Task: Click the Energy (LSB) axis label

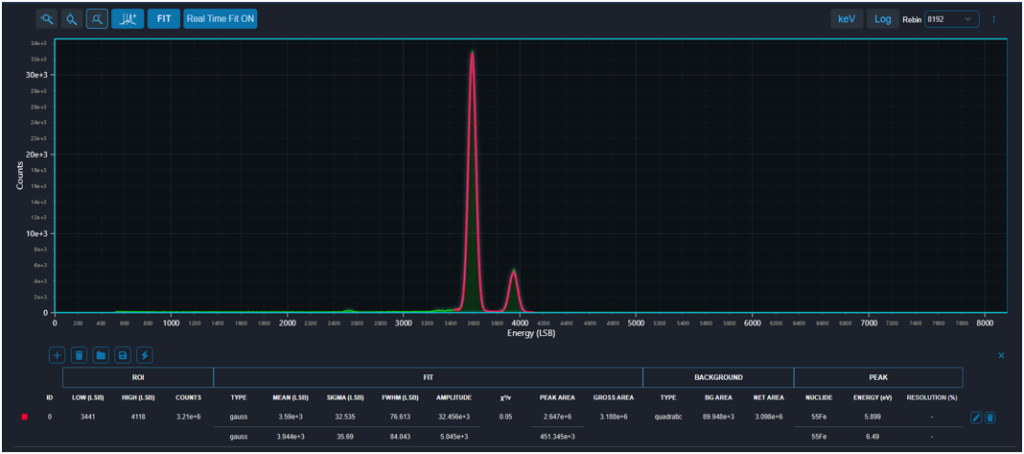Action: (x=531, y=333)
